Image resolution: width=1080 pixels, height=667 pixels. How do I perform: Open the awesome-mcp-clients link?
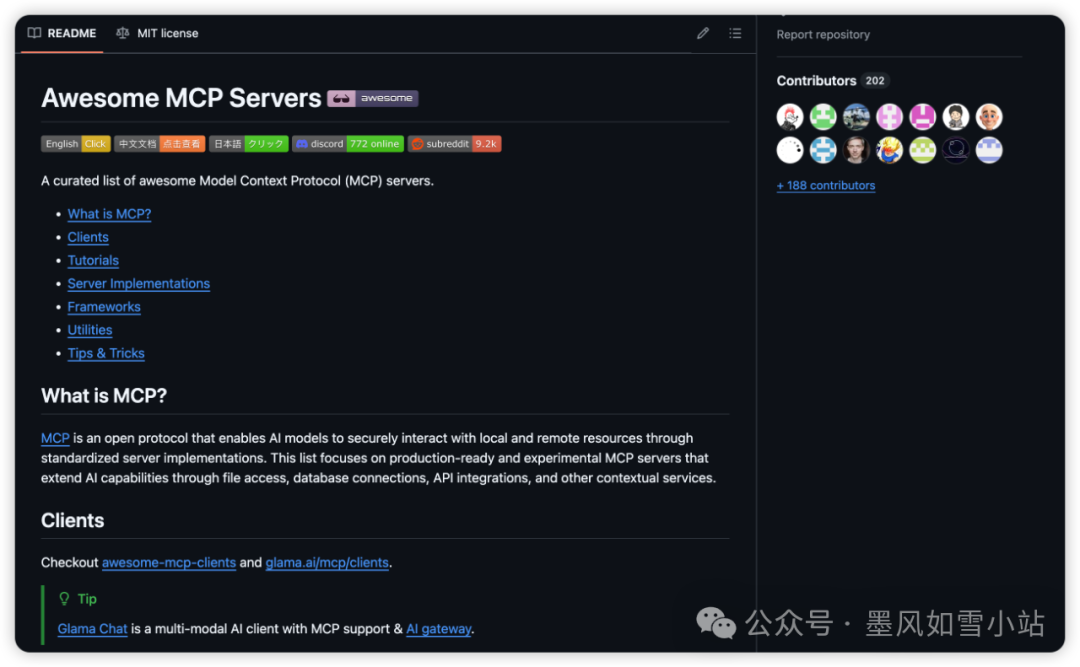(169, 563)
